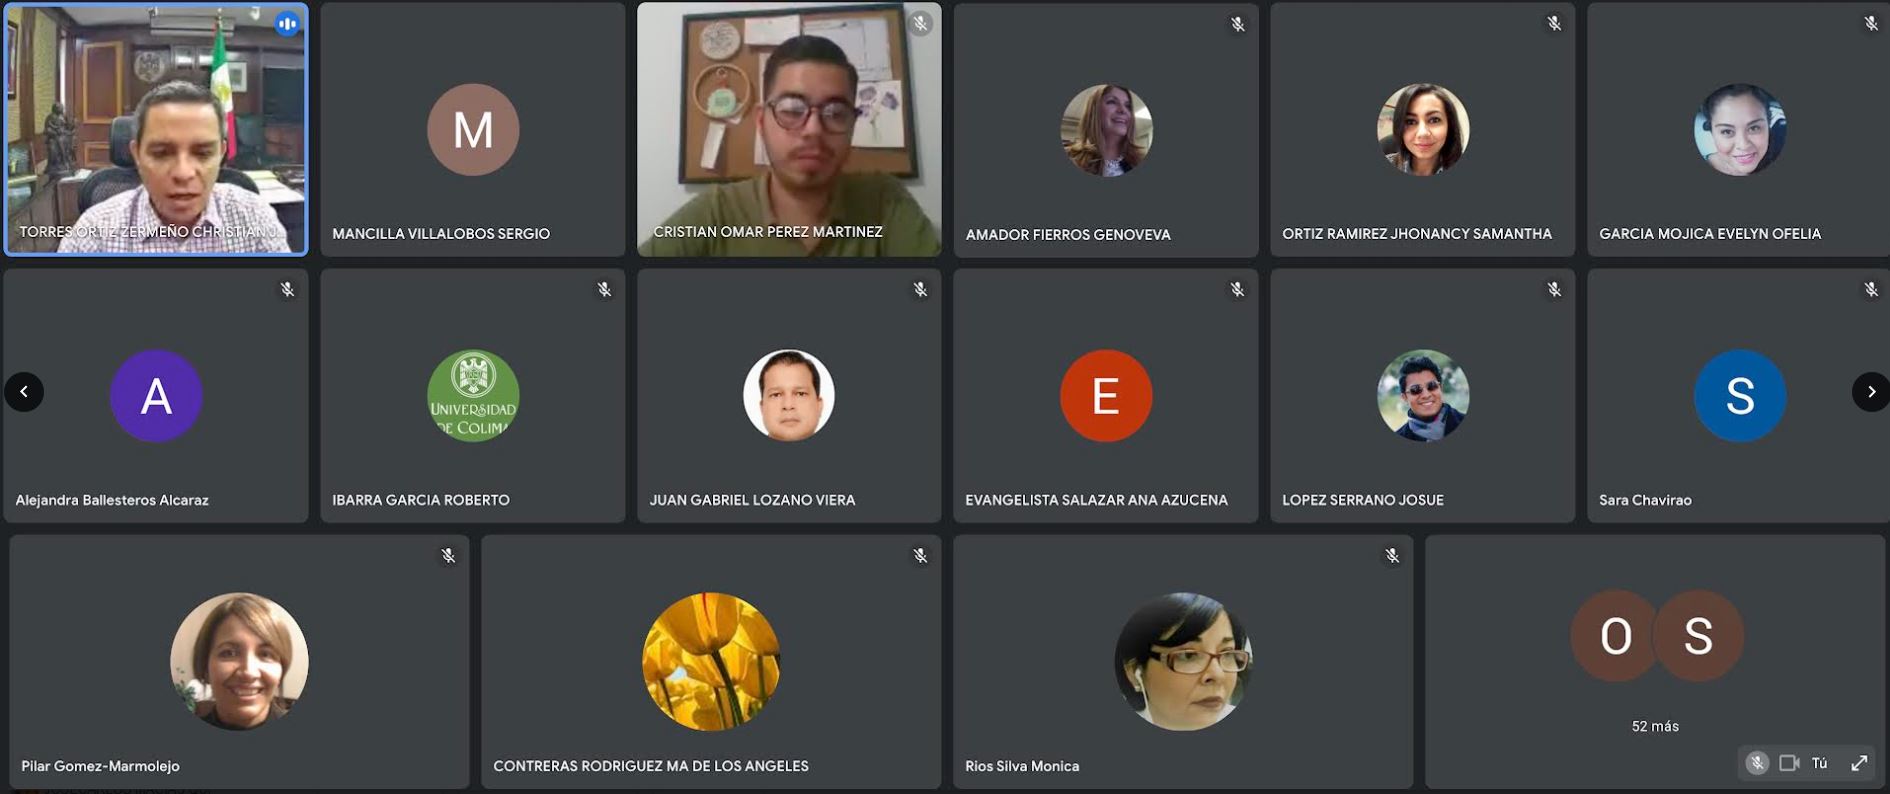1890x794 pixels.
Task: Show the 52 más remaining participants
Action: [1655, 726]
